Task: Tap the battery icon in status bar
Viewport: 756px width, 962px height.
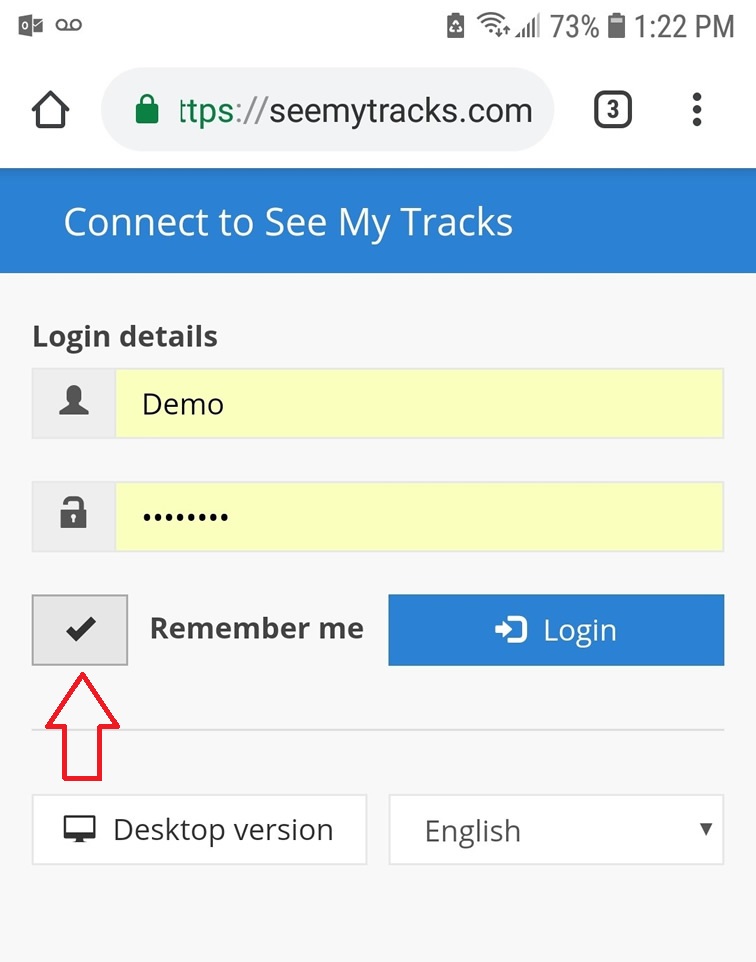Action: coord(616,26)
